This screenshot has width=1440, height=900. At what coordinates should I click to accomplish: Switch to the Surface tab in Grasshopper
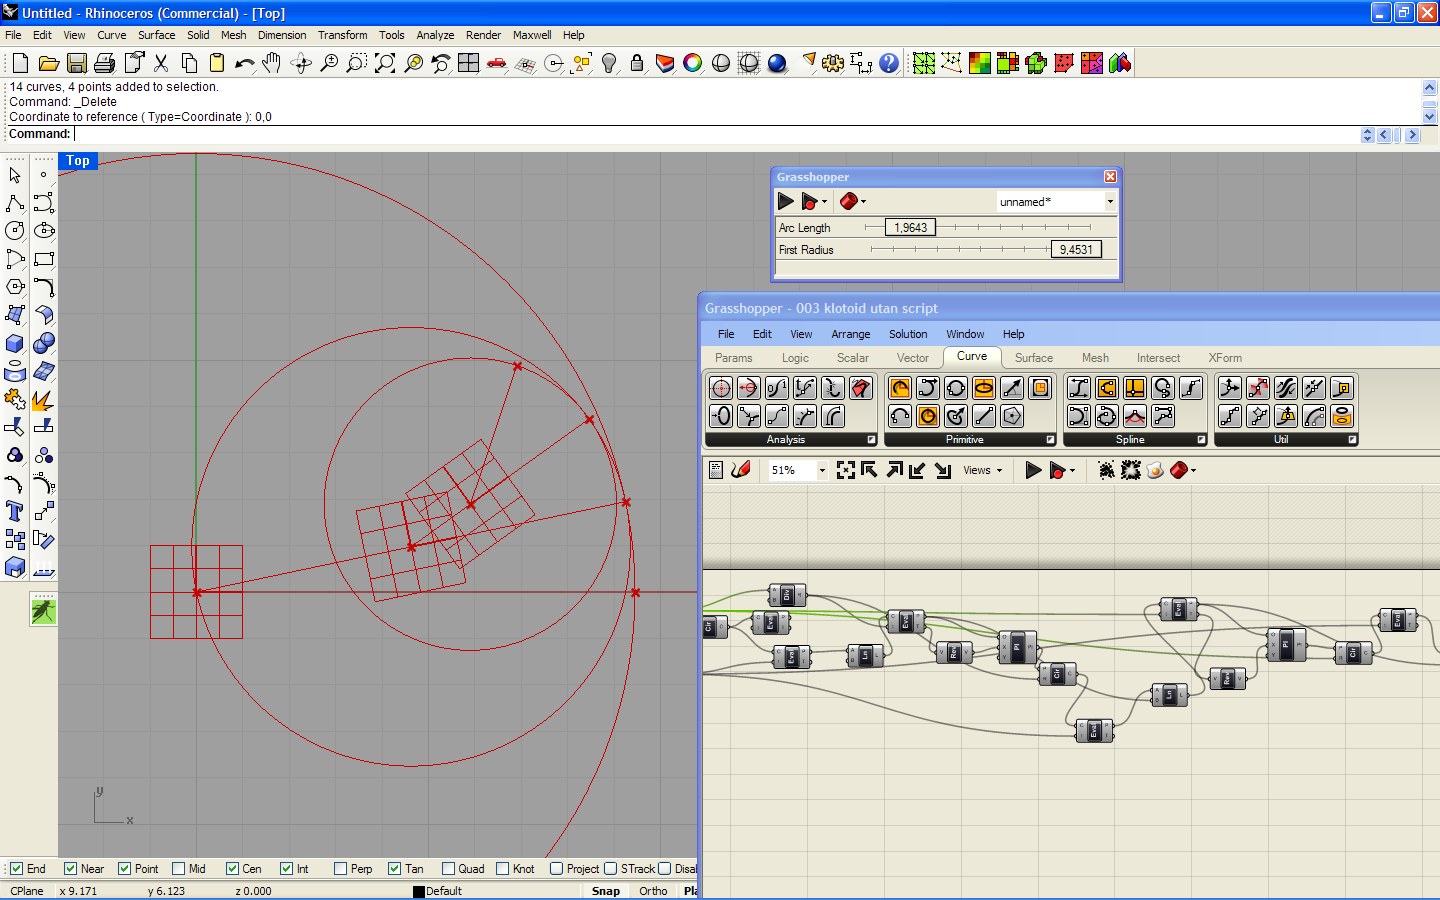1033,357
